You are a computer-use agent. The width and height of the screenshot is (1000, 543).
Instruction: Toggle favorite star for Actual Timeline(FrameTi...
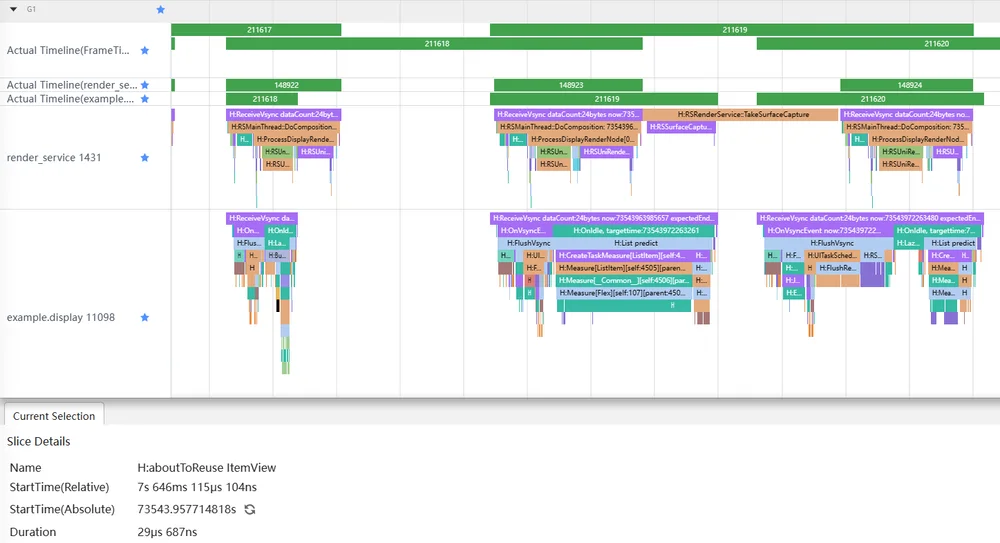(145, 50)
